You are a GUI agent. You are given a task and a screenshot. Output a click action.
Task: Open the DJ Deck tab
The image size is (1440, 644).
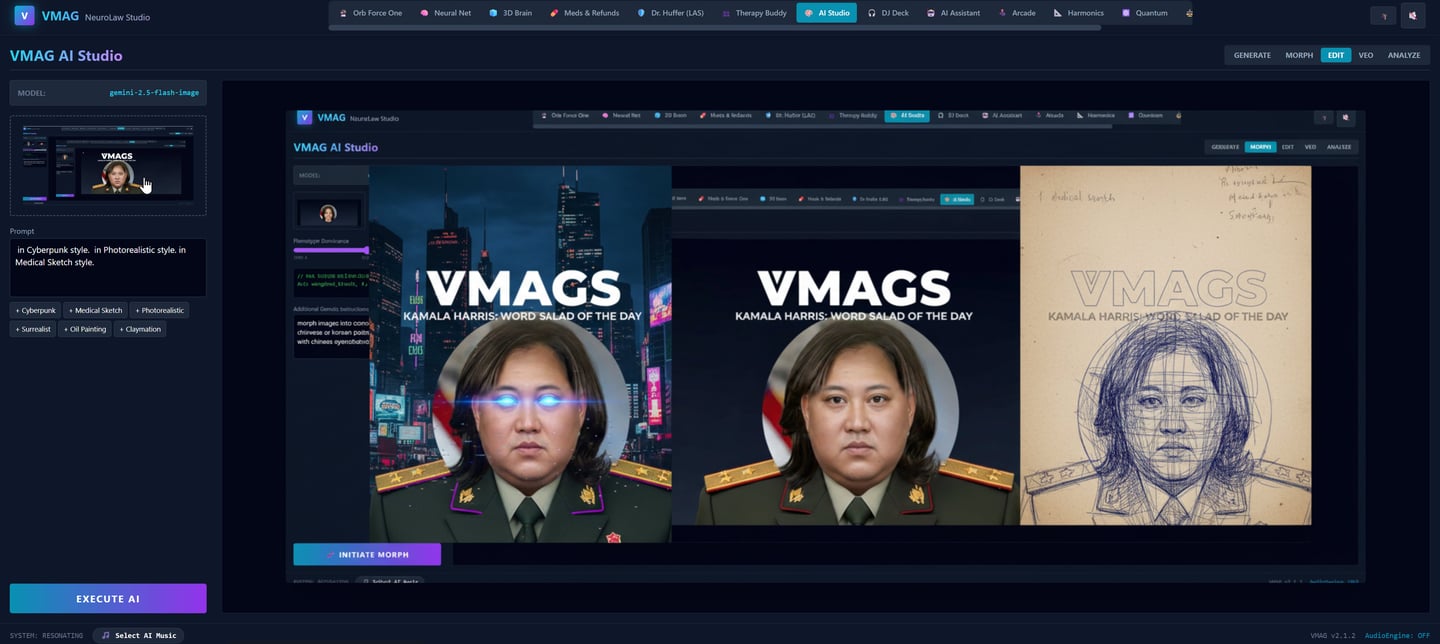(889, 13)
